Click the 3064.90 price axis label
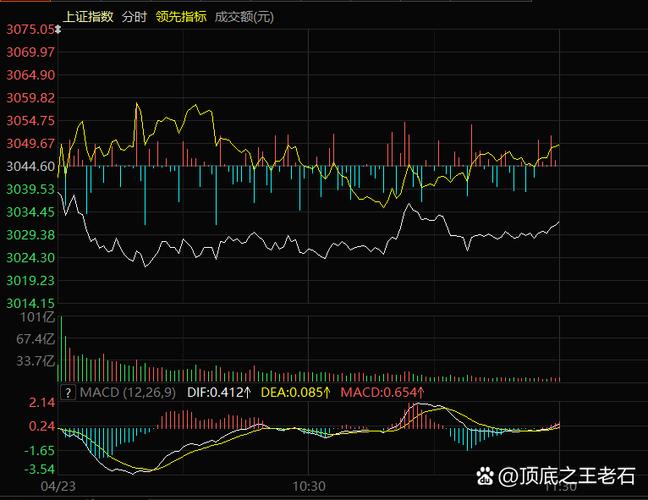 (30, 75)
